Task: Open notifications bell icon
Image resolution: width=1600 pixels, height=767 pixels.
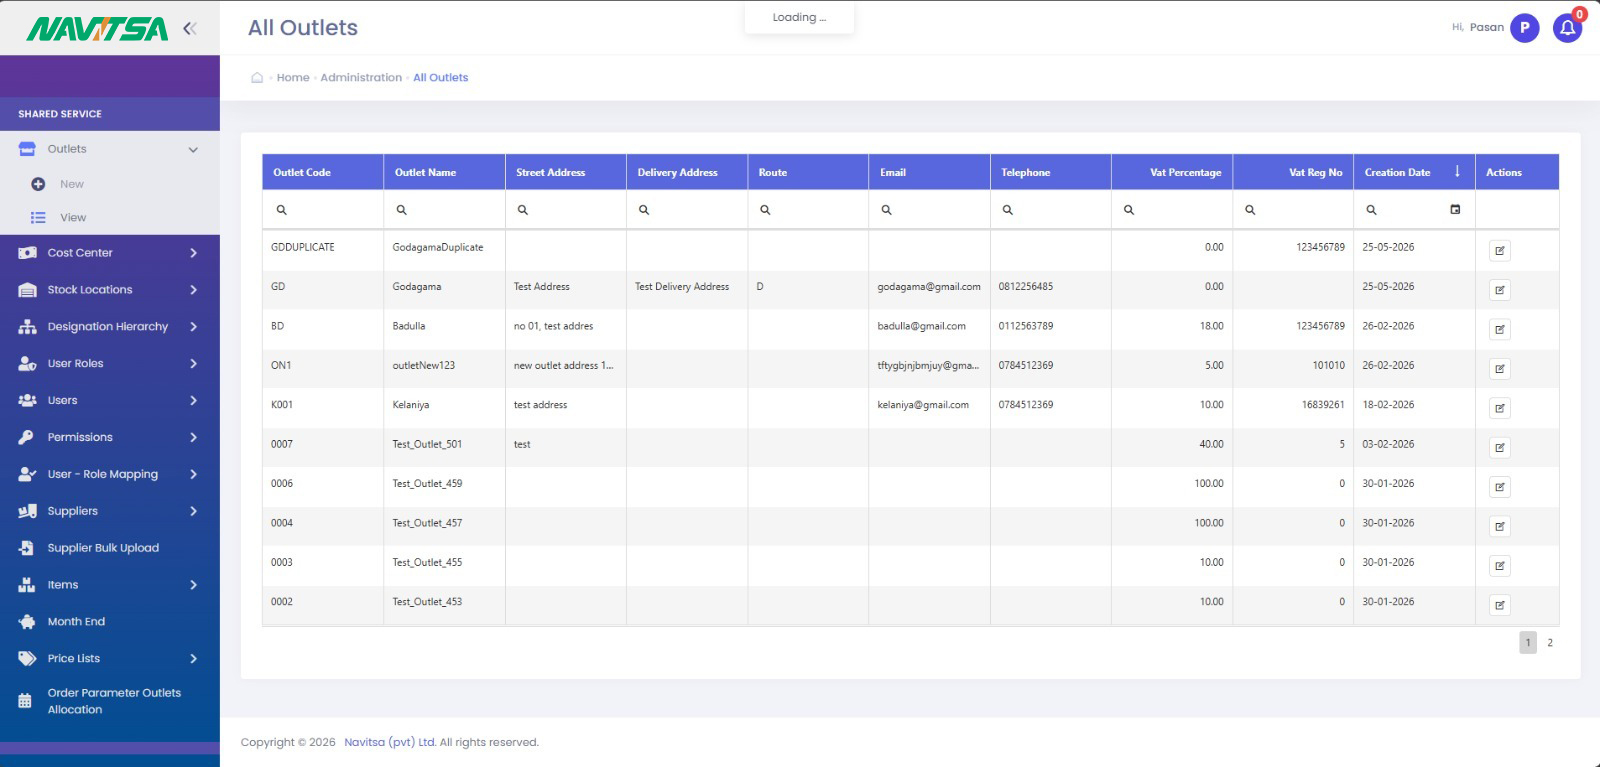Action: coord(1567,28)
